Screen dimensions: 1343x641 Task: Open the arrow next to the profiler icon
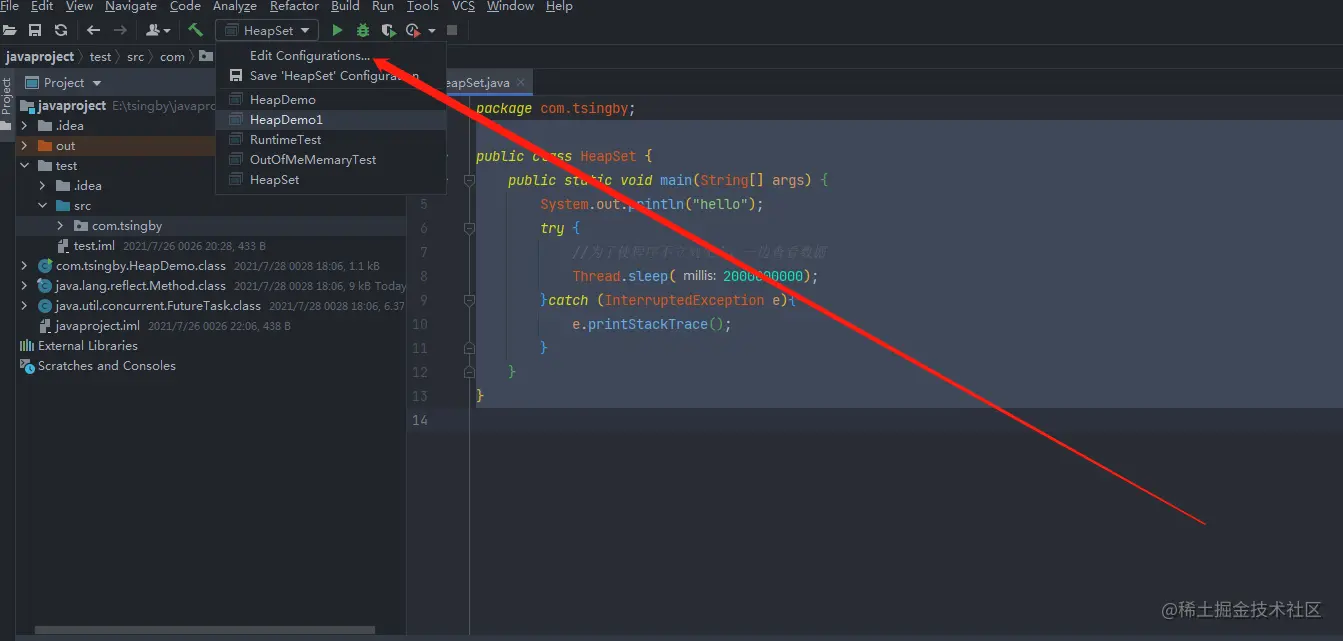coord(431,31)
